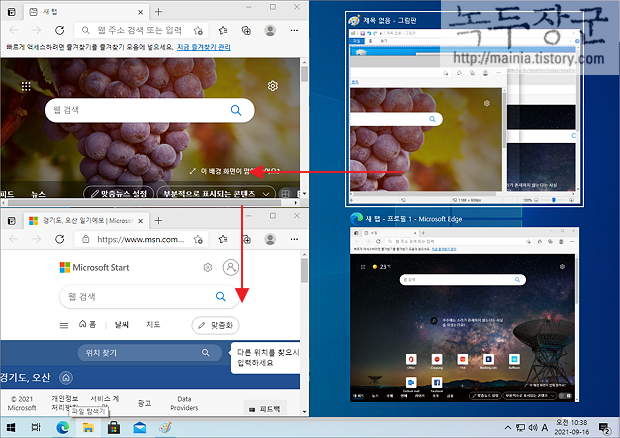This screenshot has height=438, width=620.
Task: Open Favorites list in top Edge window
Action: pyautogui.click(x=223, y=30)
